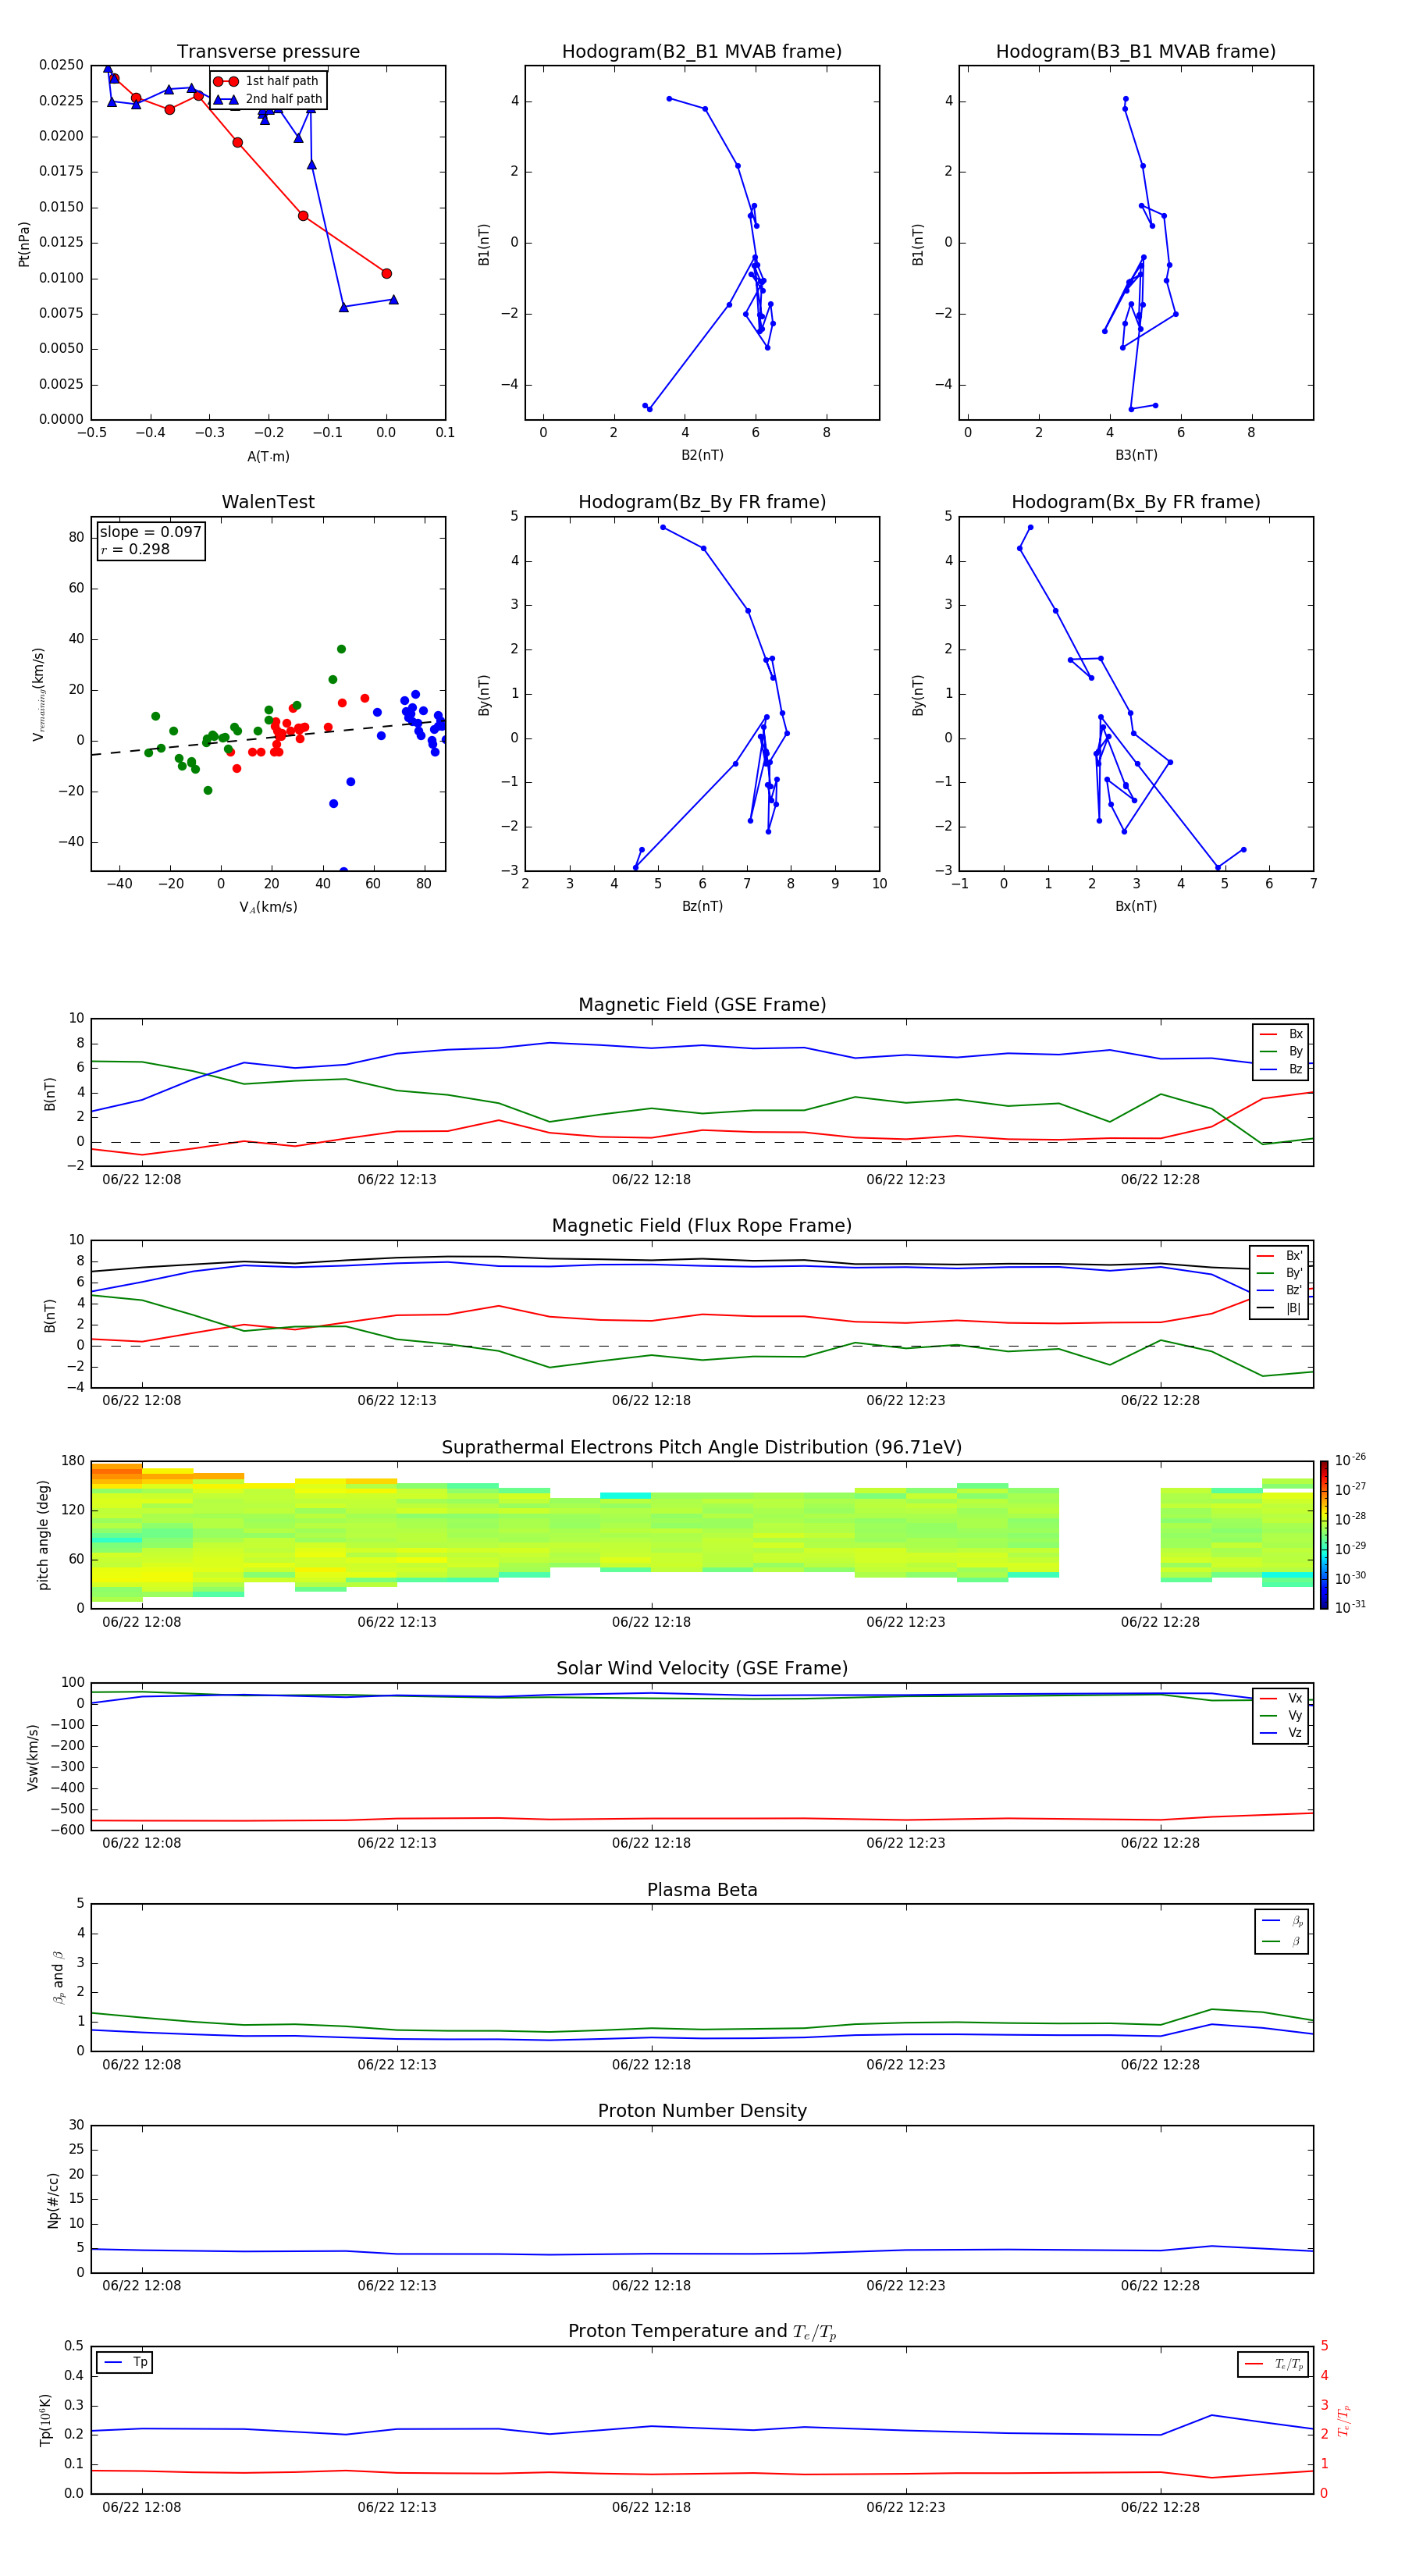
Task: Click the 'Bz(nT)' x-axis label
Action: [702, 906]
